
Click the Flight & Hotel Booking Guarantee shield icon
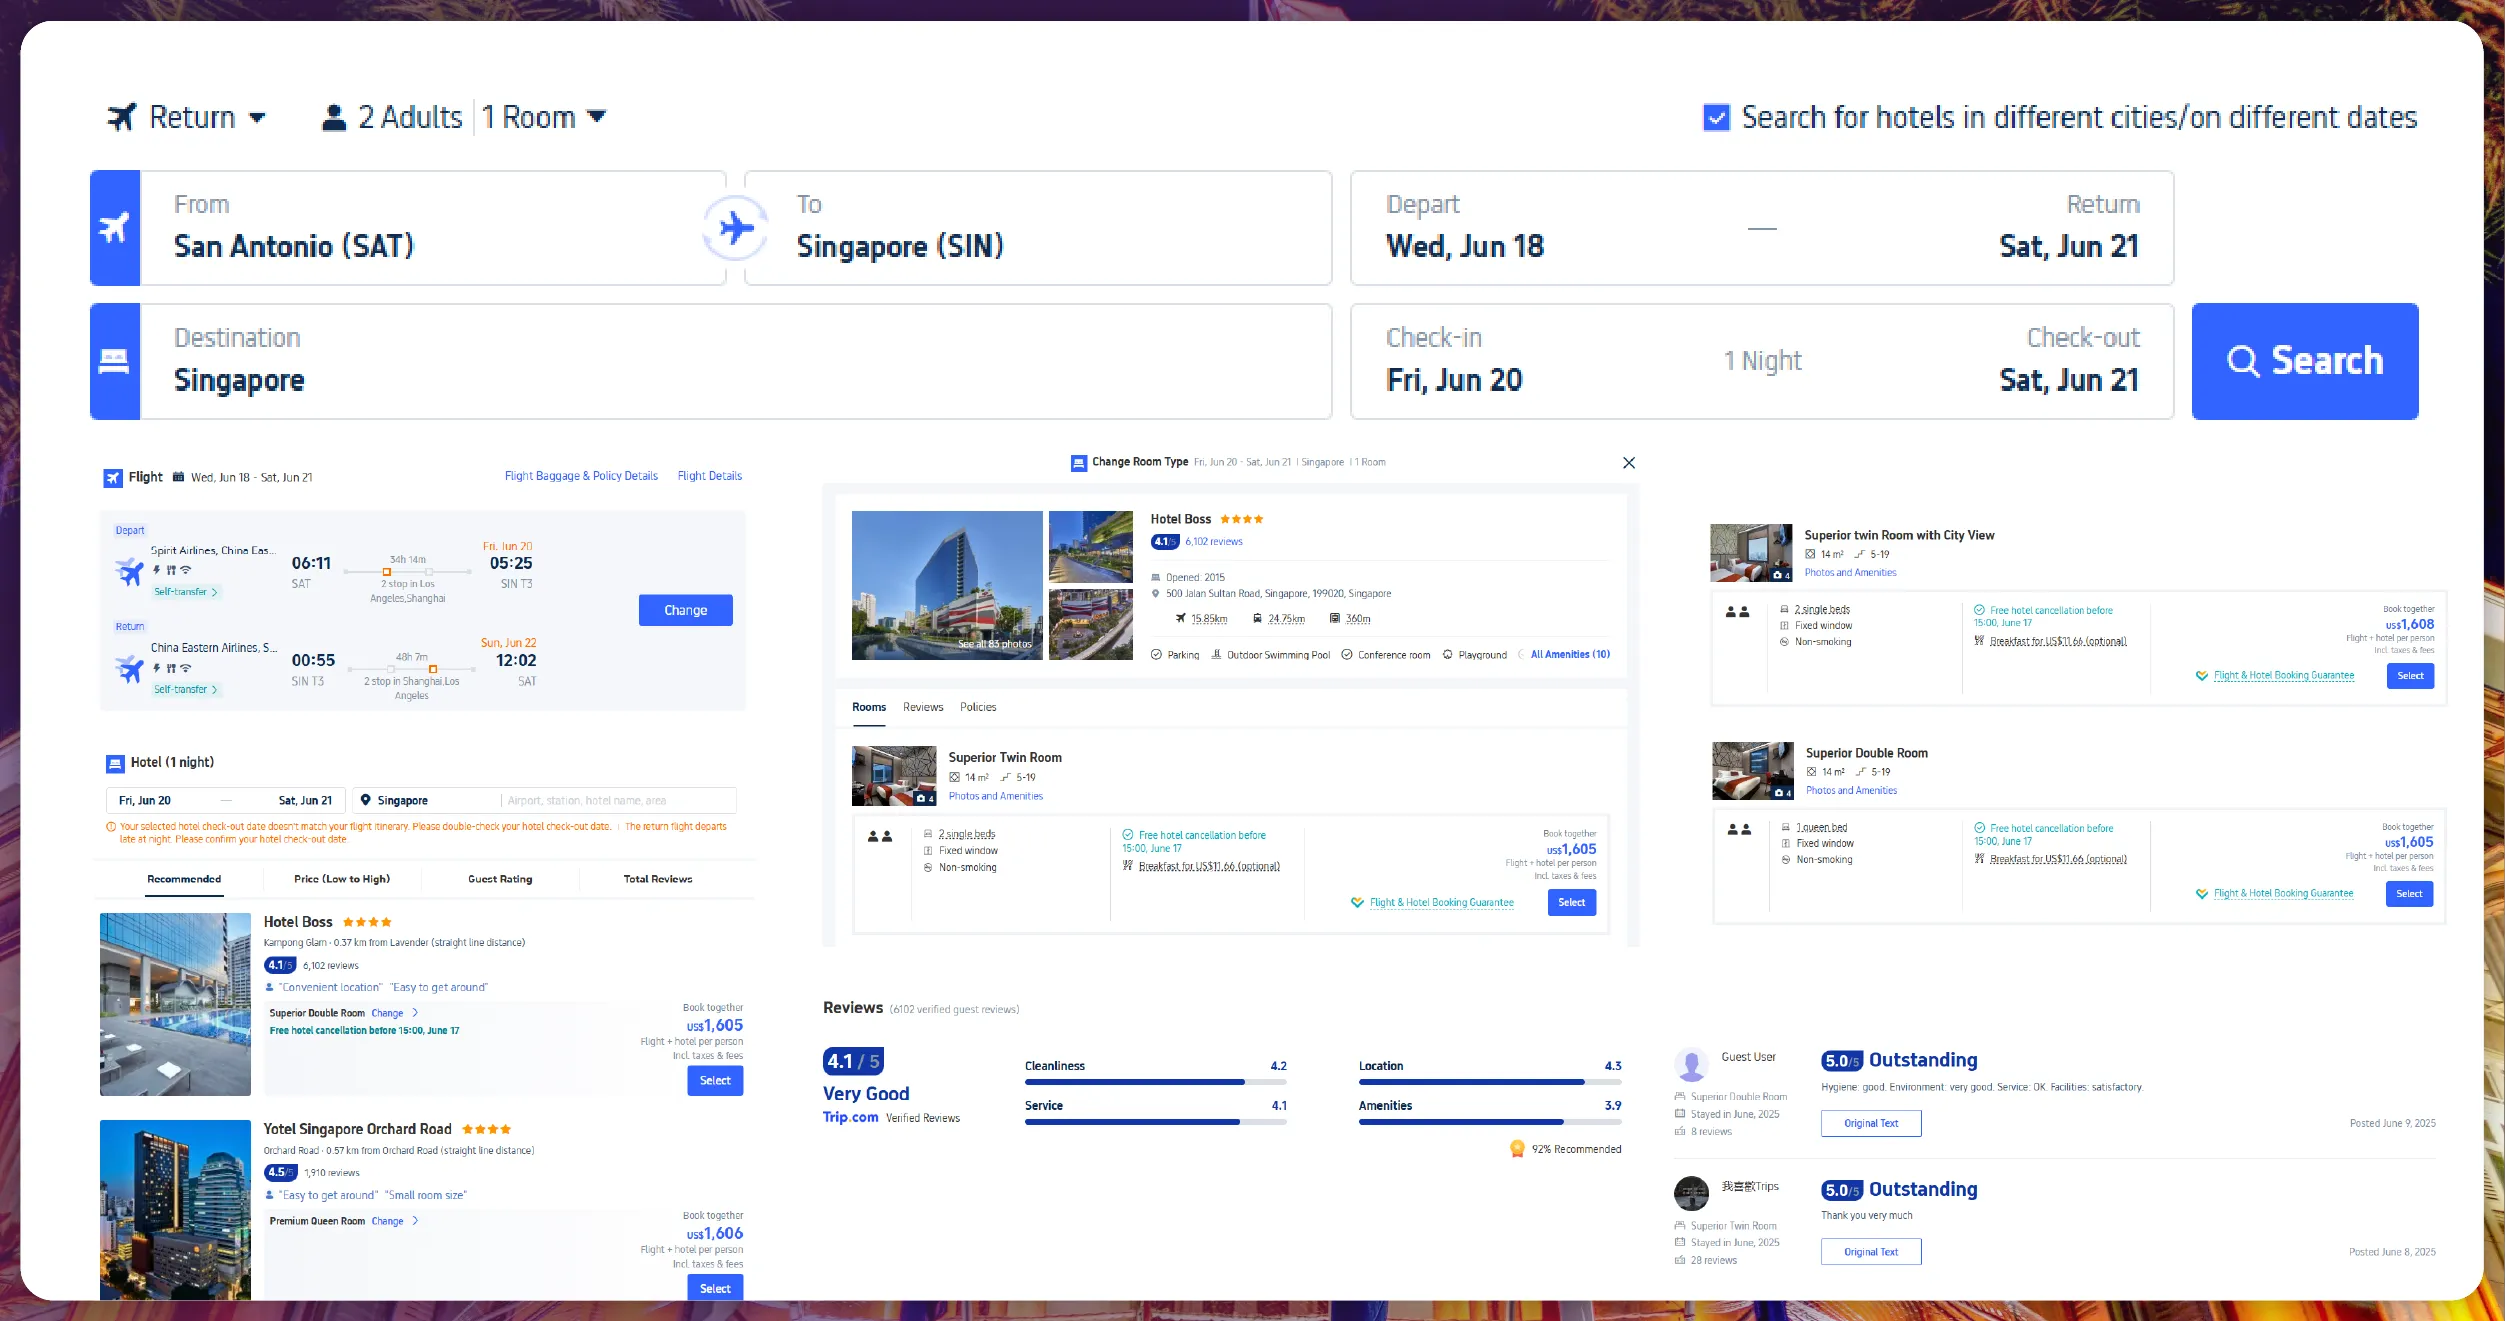pos(1356,902)
